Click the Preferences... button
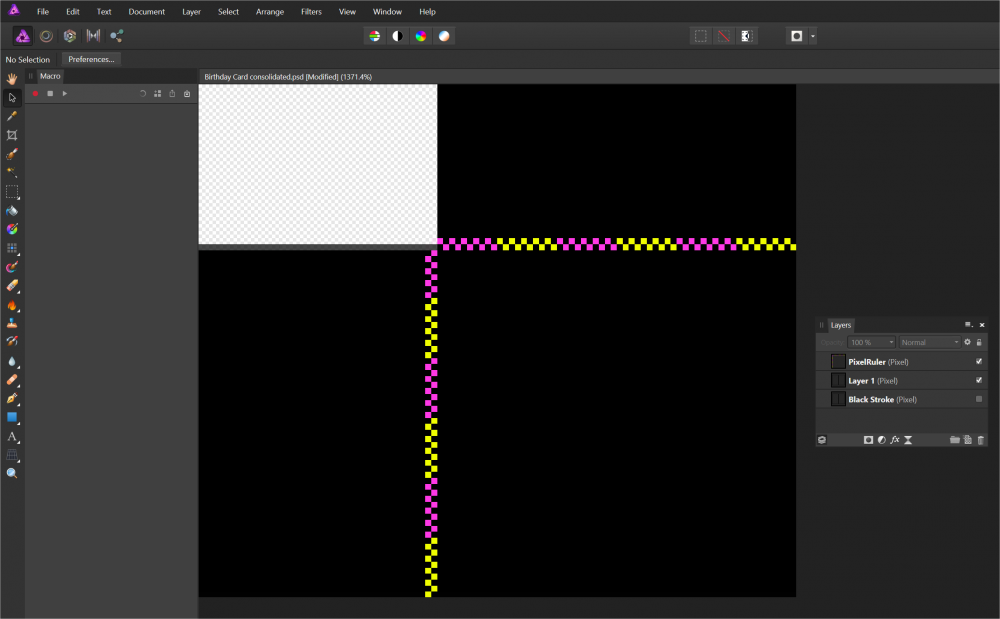This screenshot has height=619, width=1000. 91,59
